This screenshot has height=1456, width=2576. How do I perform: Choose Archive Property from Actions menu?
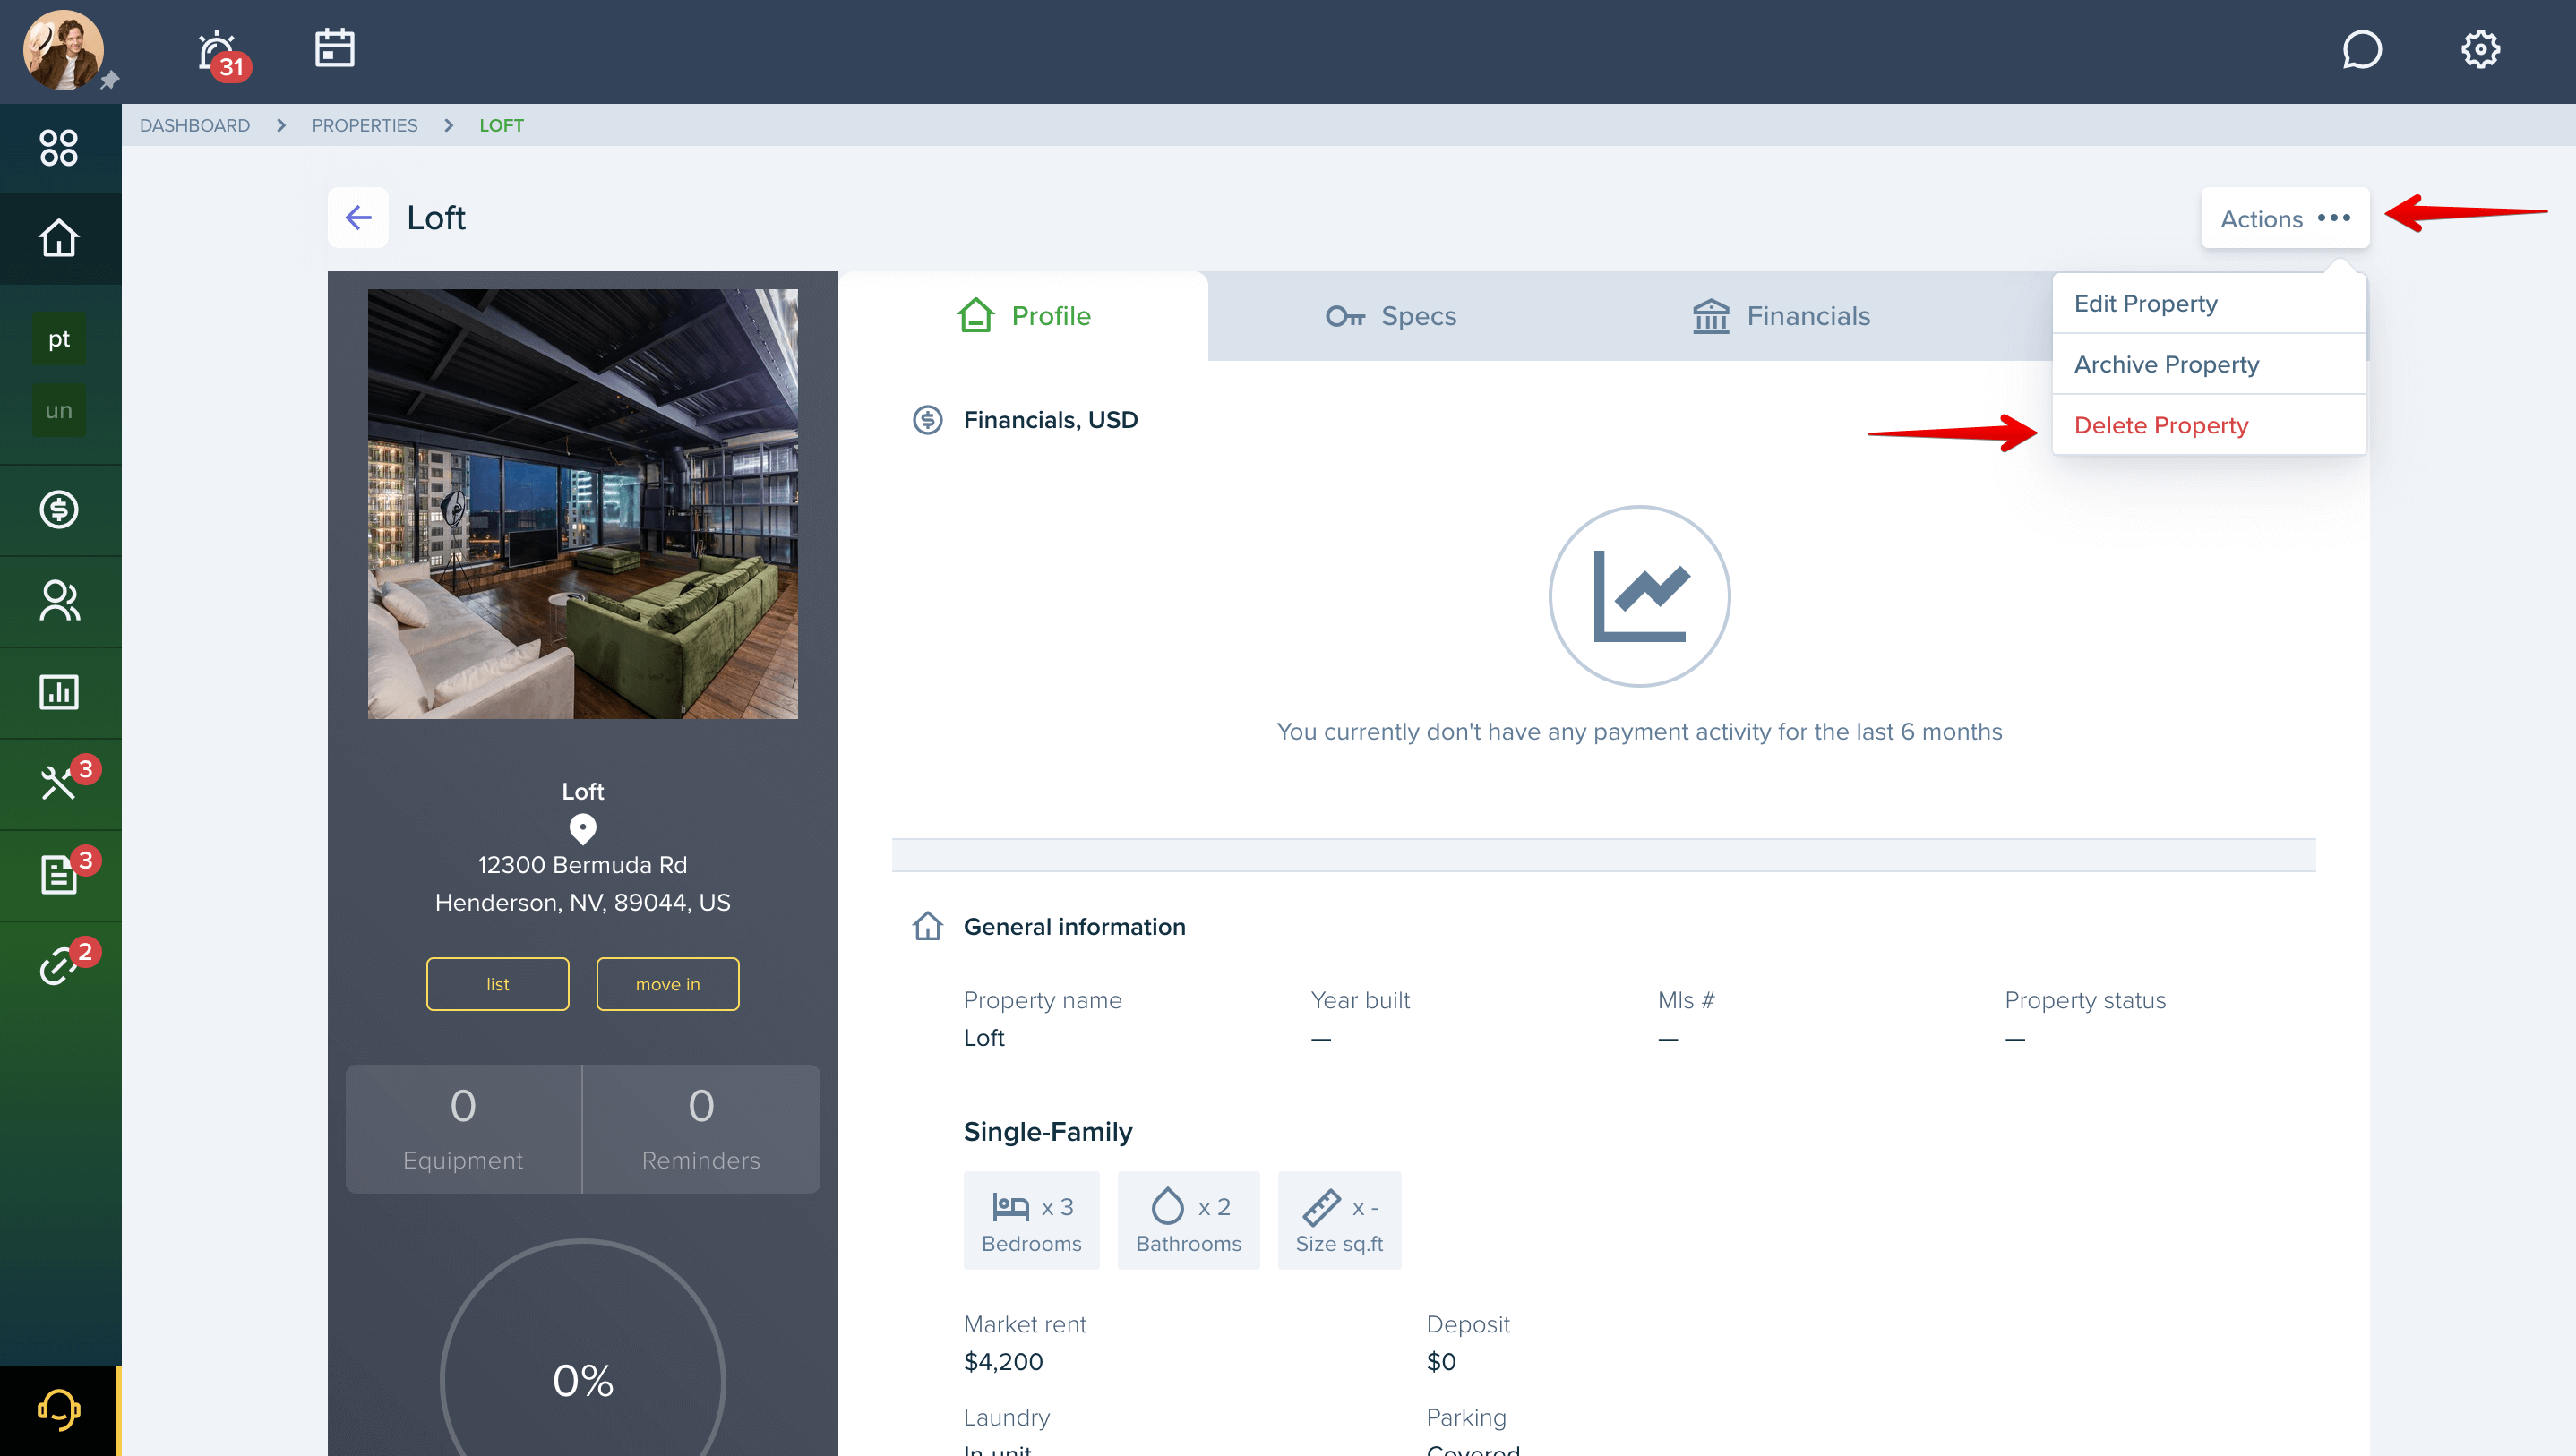pyautogui.click(x=2209, y=364)
